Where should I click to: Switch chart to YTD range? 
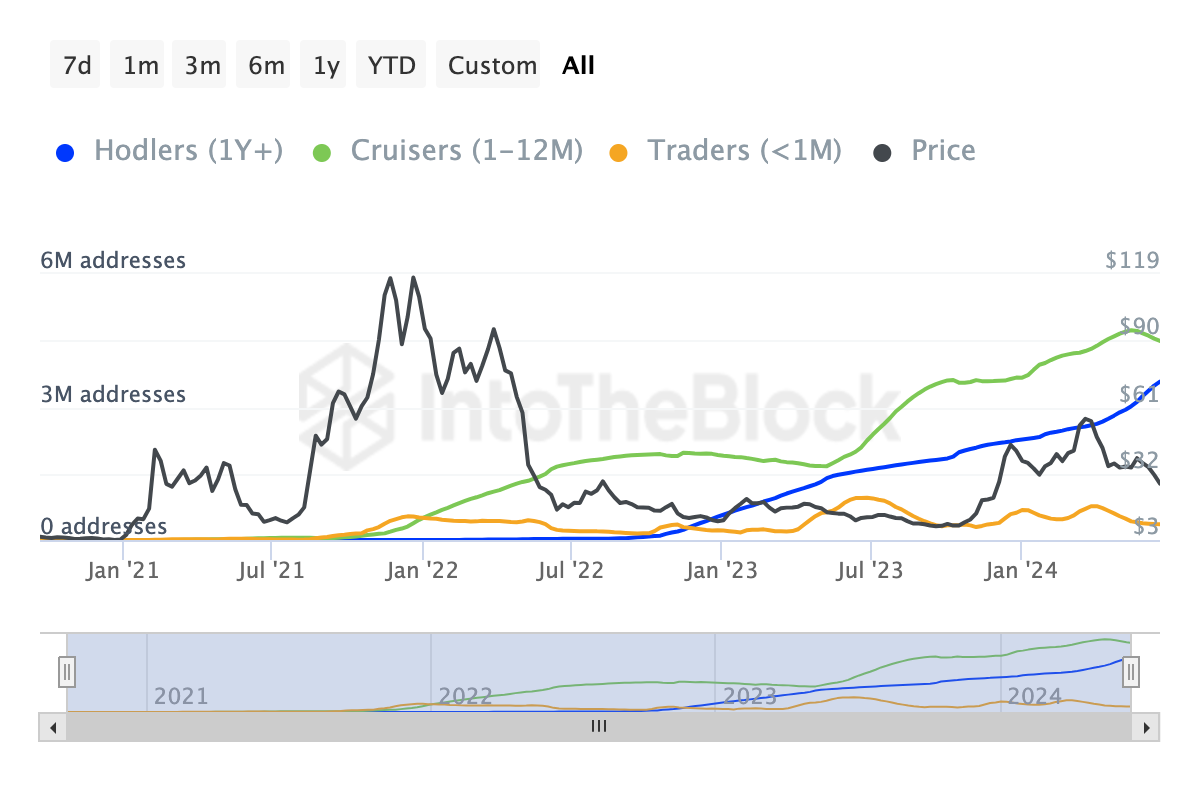393,66
